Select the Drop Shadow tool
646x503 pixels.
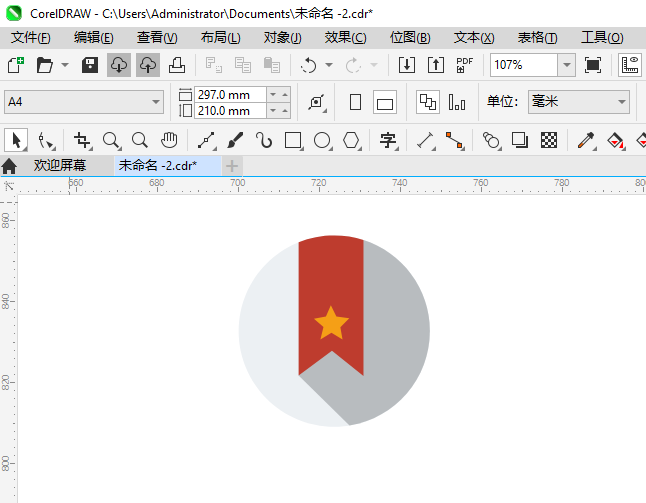tap(520, 140)
